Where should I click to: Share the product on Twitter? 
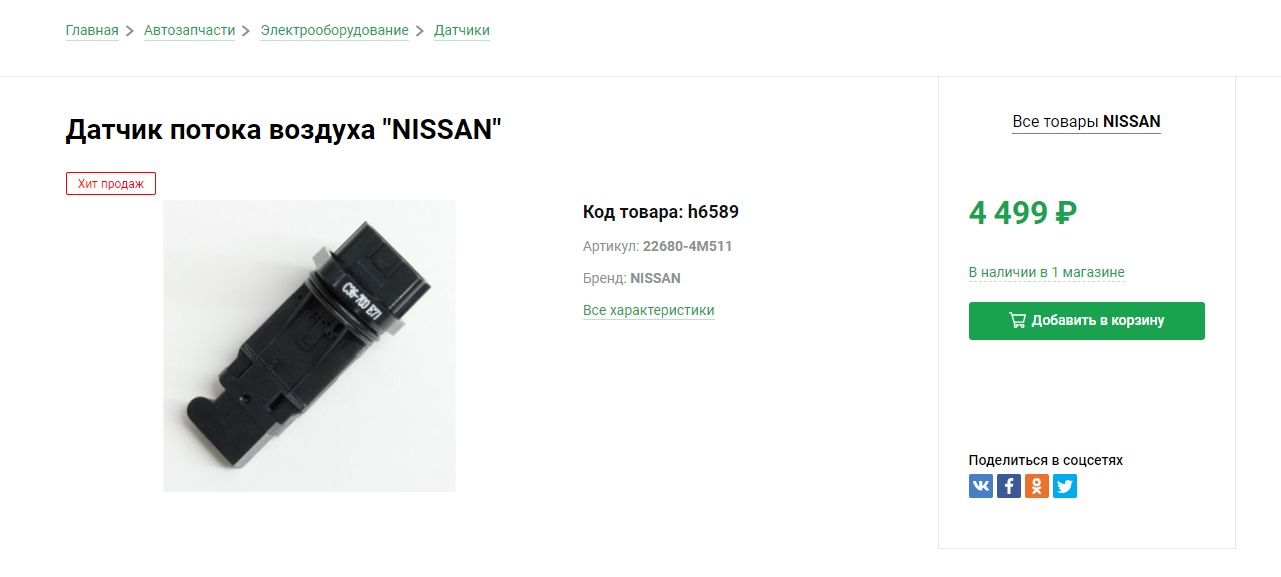1065,487
